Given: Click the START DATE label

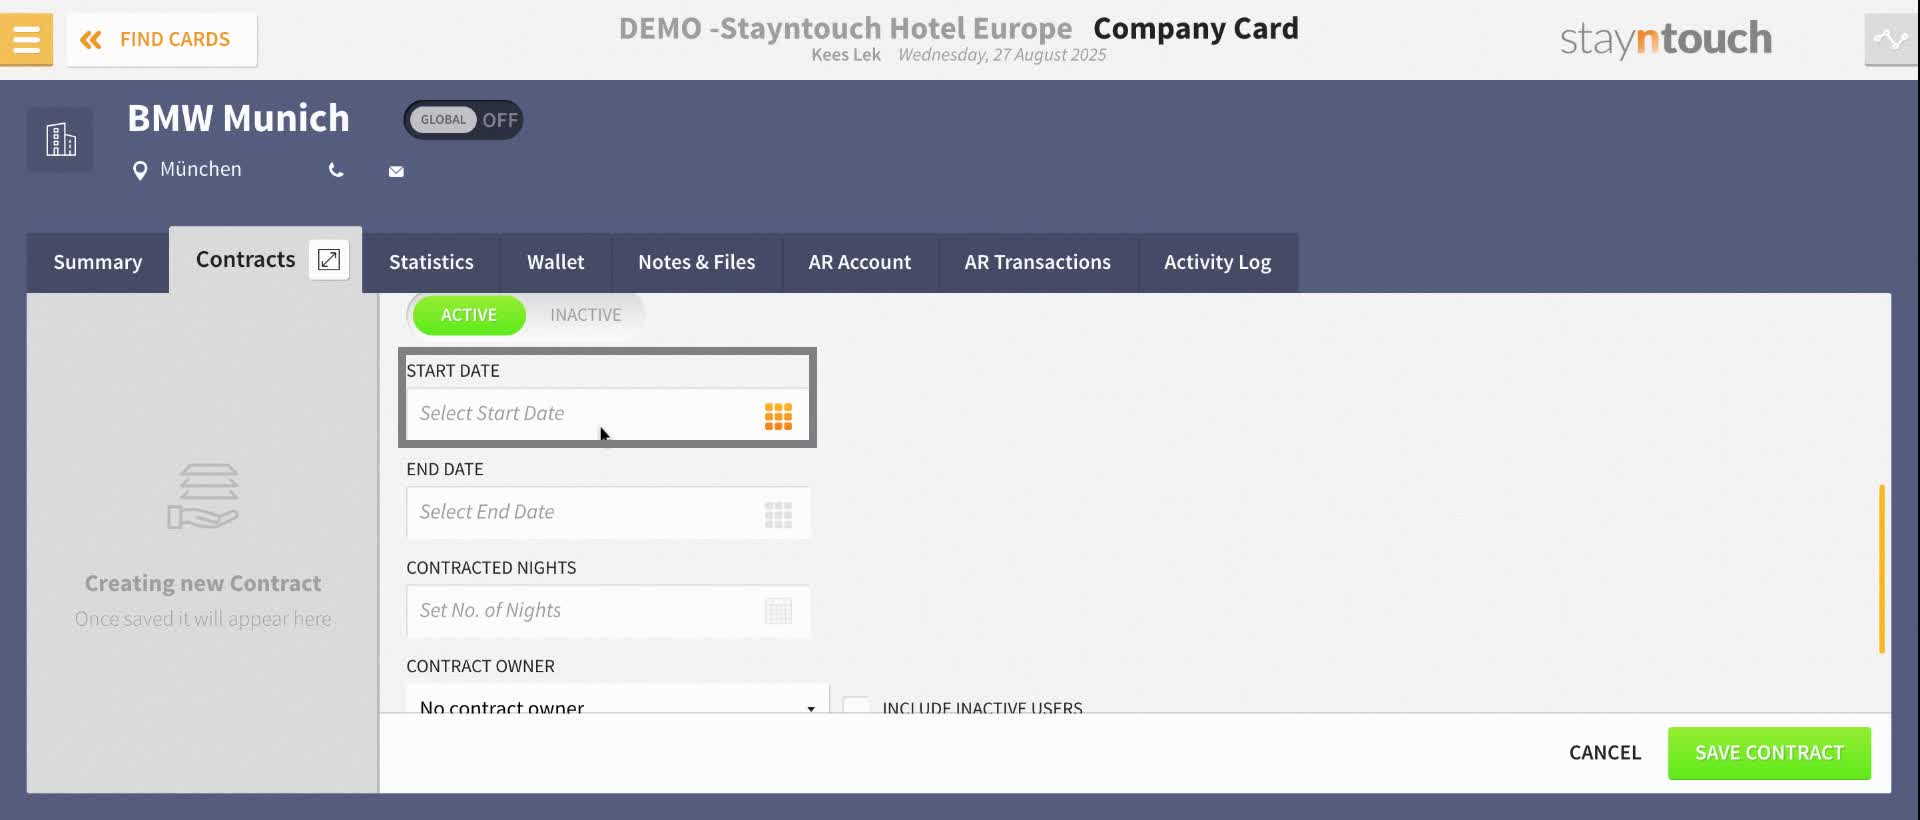Looking at the screenshot, I should (x=453, y=371).
